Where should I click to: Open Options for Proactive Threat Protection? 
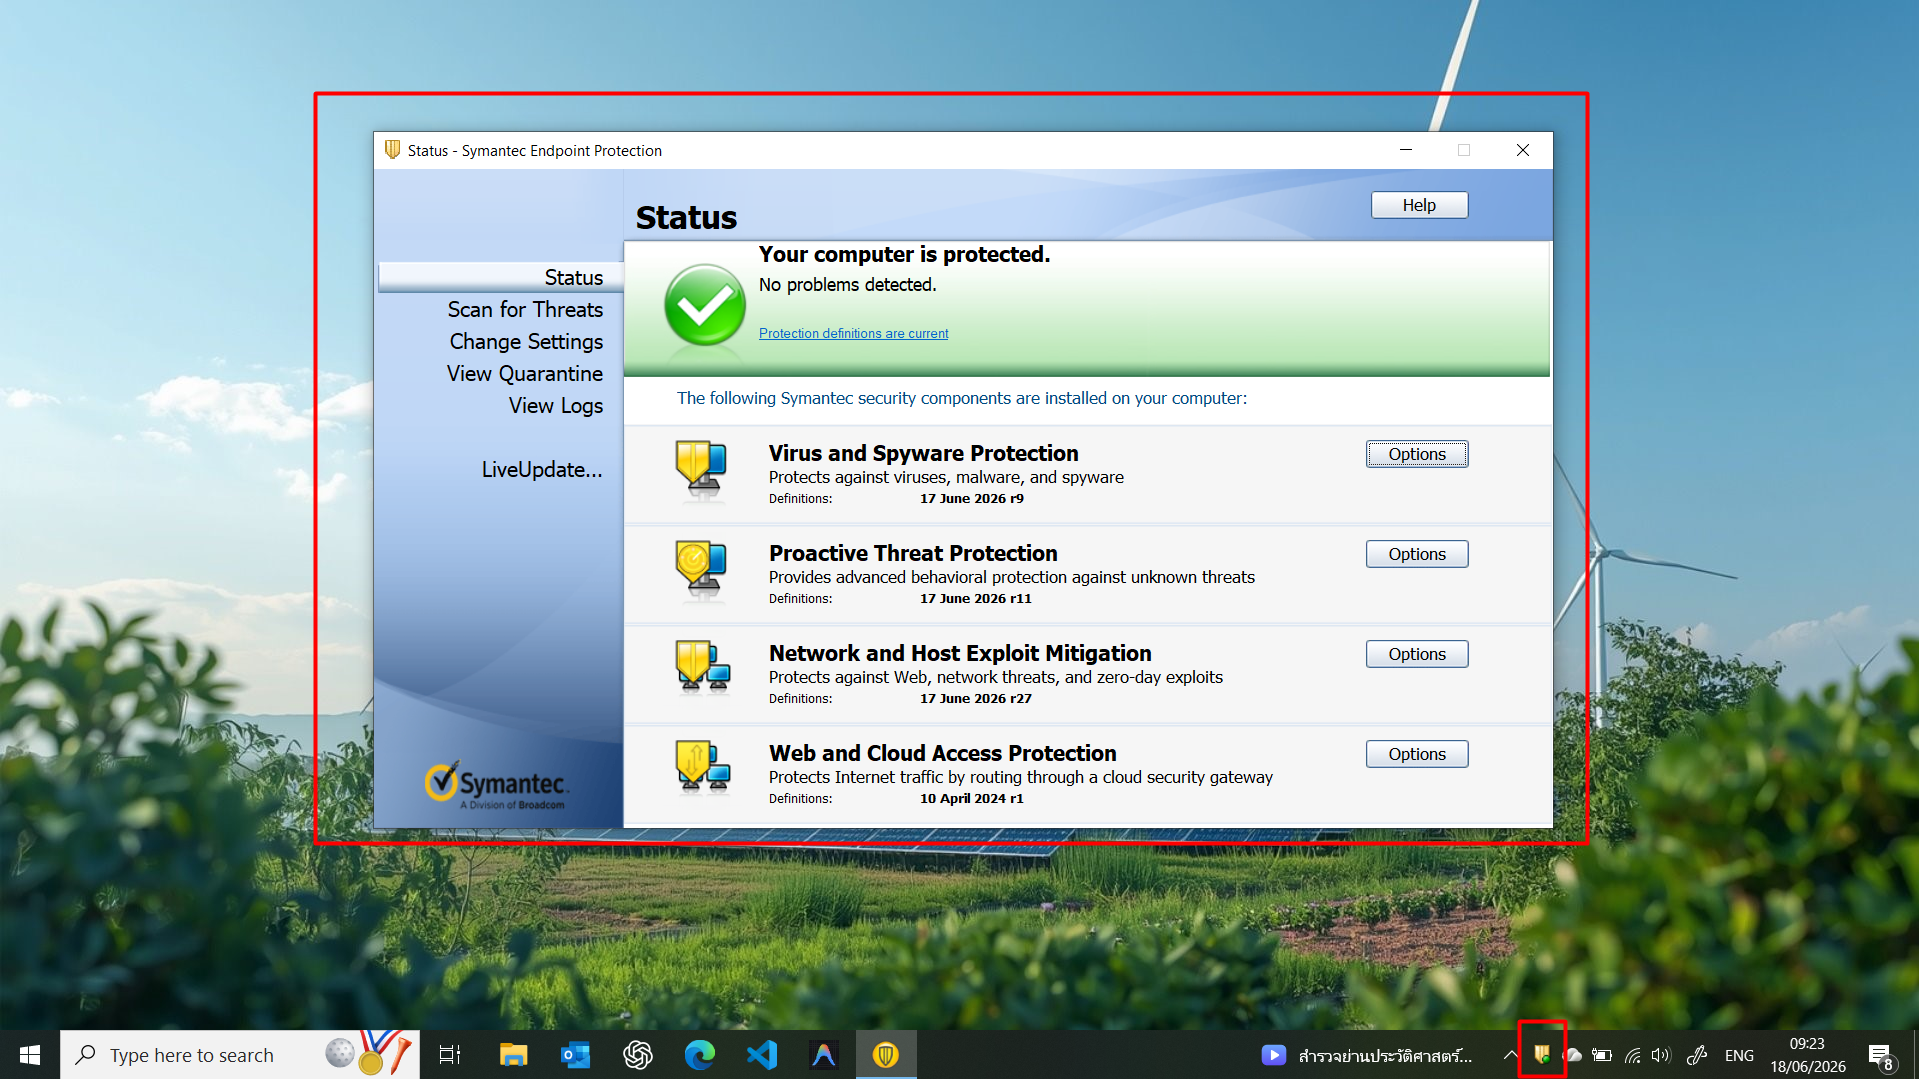(x=1417, y=554)
